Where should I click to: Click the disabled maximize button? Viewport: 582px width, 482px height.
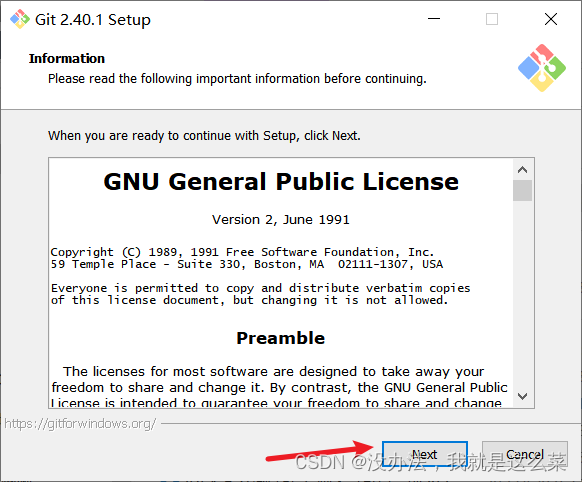492,19
